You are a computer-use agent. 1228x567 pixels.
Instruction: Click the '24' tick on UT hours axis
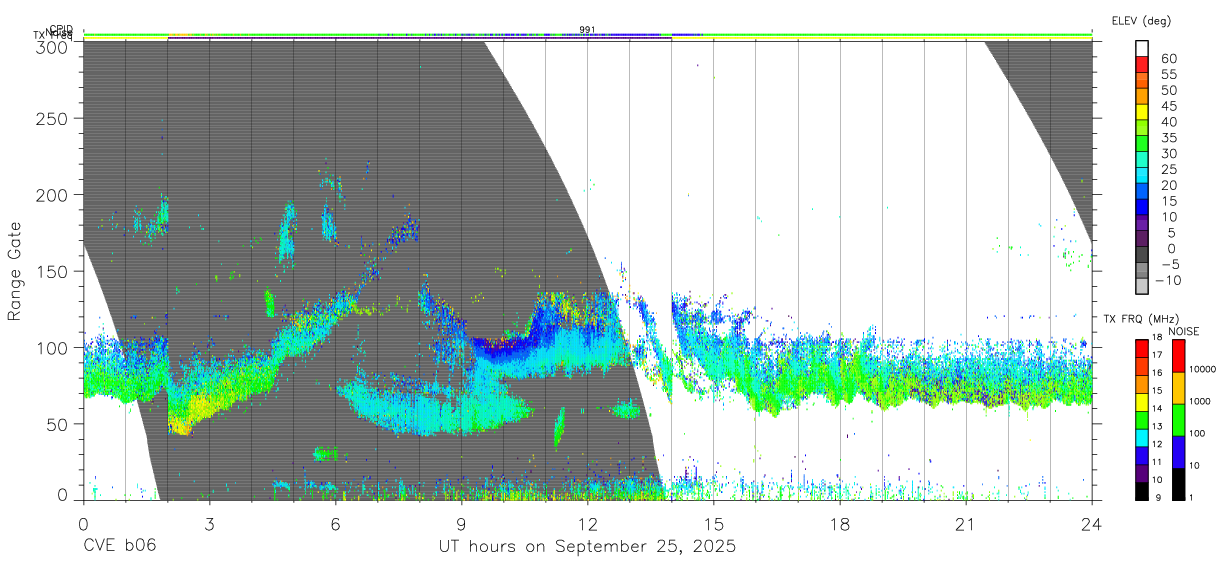coord(1091,524)
